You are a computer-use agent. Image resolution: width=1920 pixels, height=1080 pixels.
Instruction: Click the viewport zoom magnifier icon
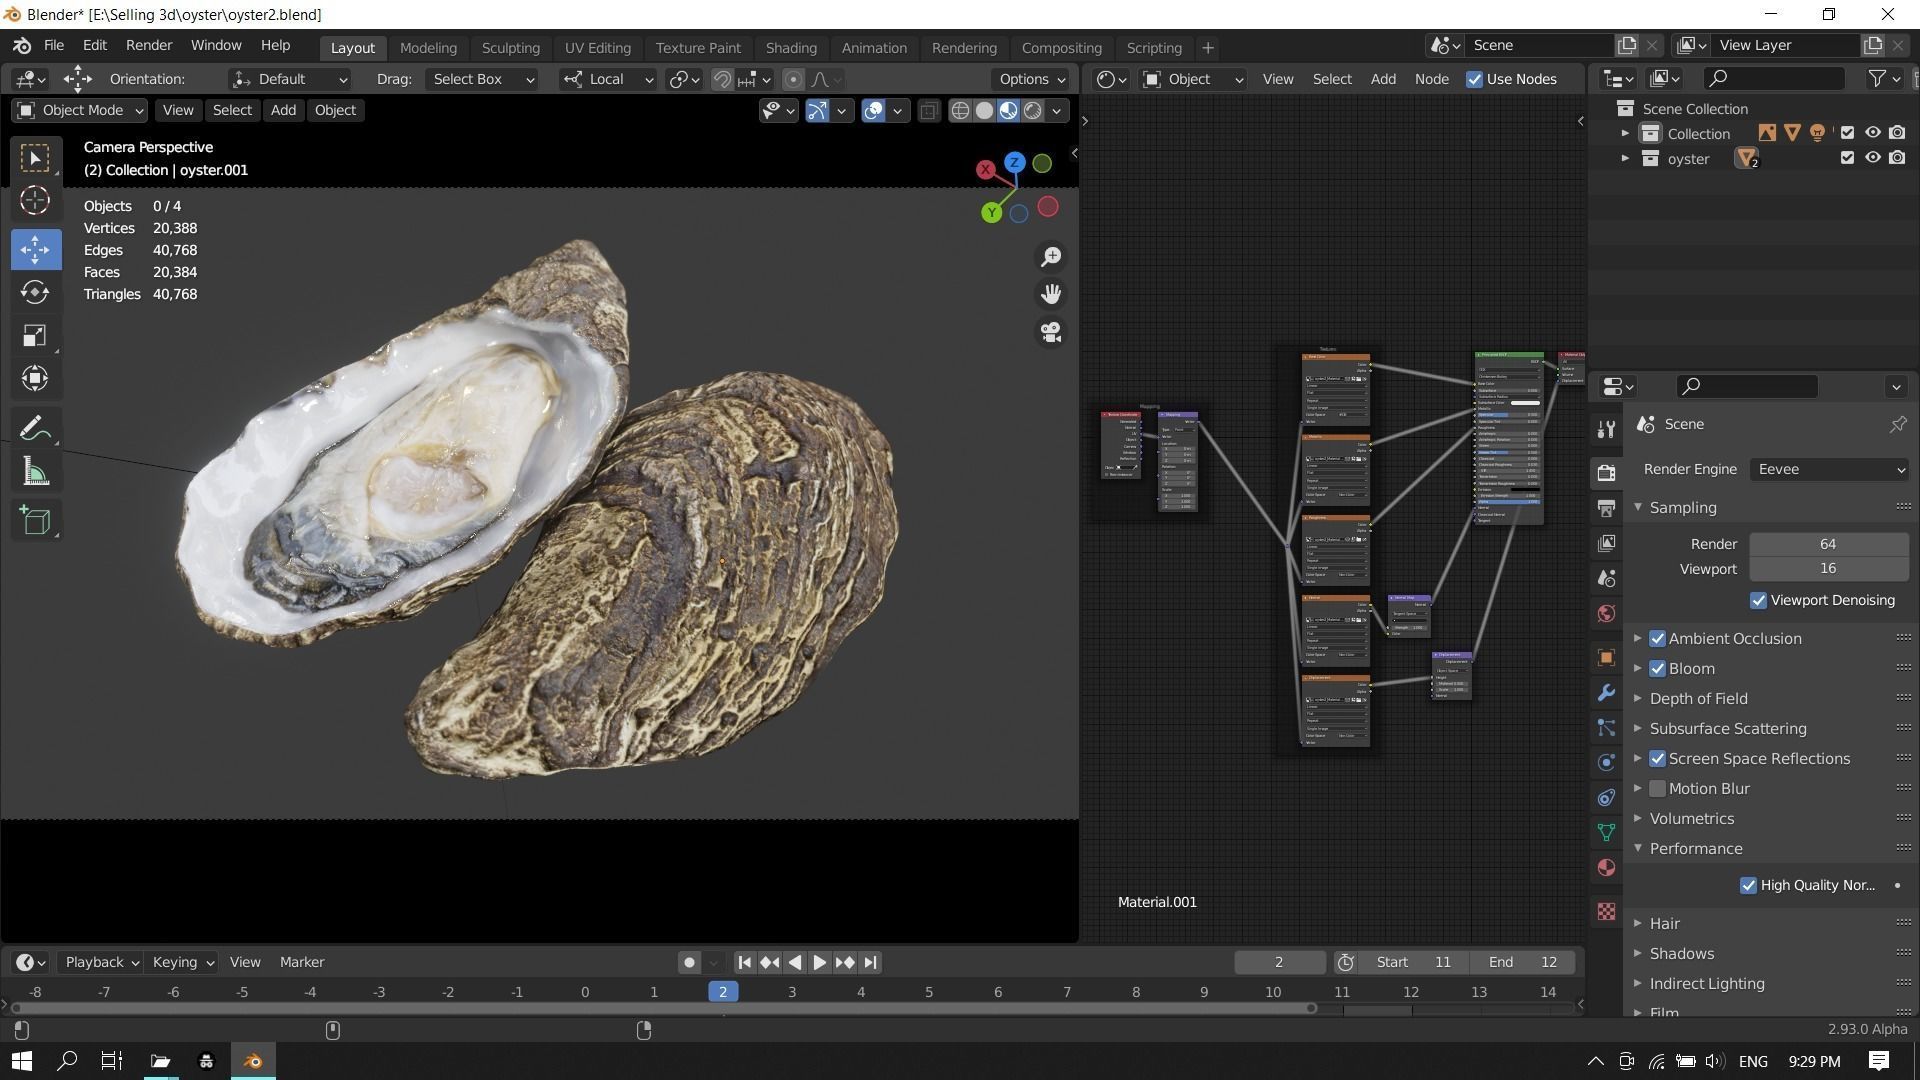coord(1051,257)
